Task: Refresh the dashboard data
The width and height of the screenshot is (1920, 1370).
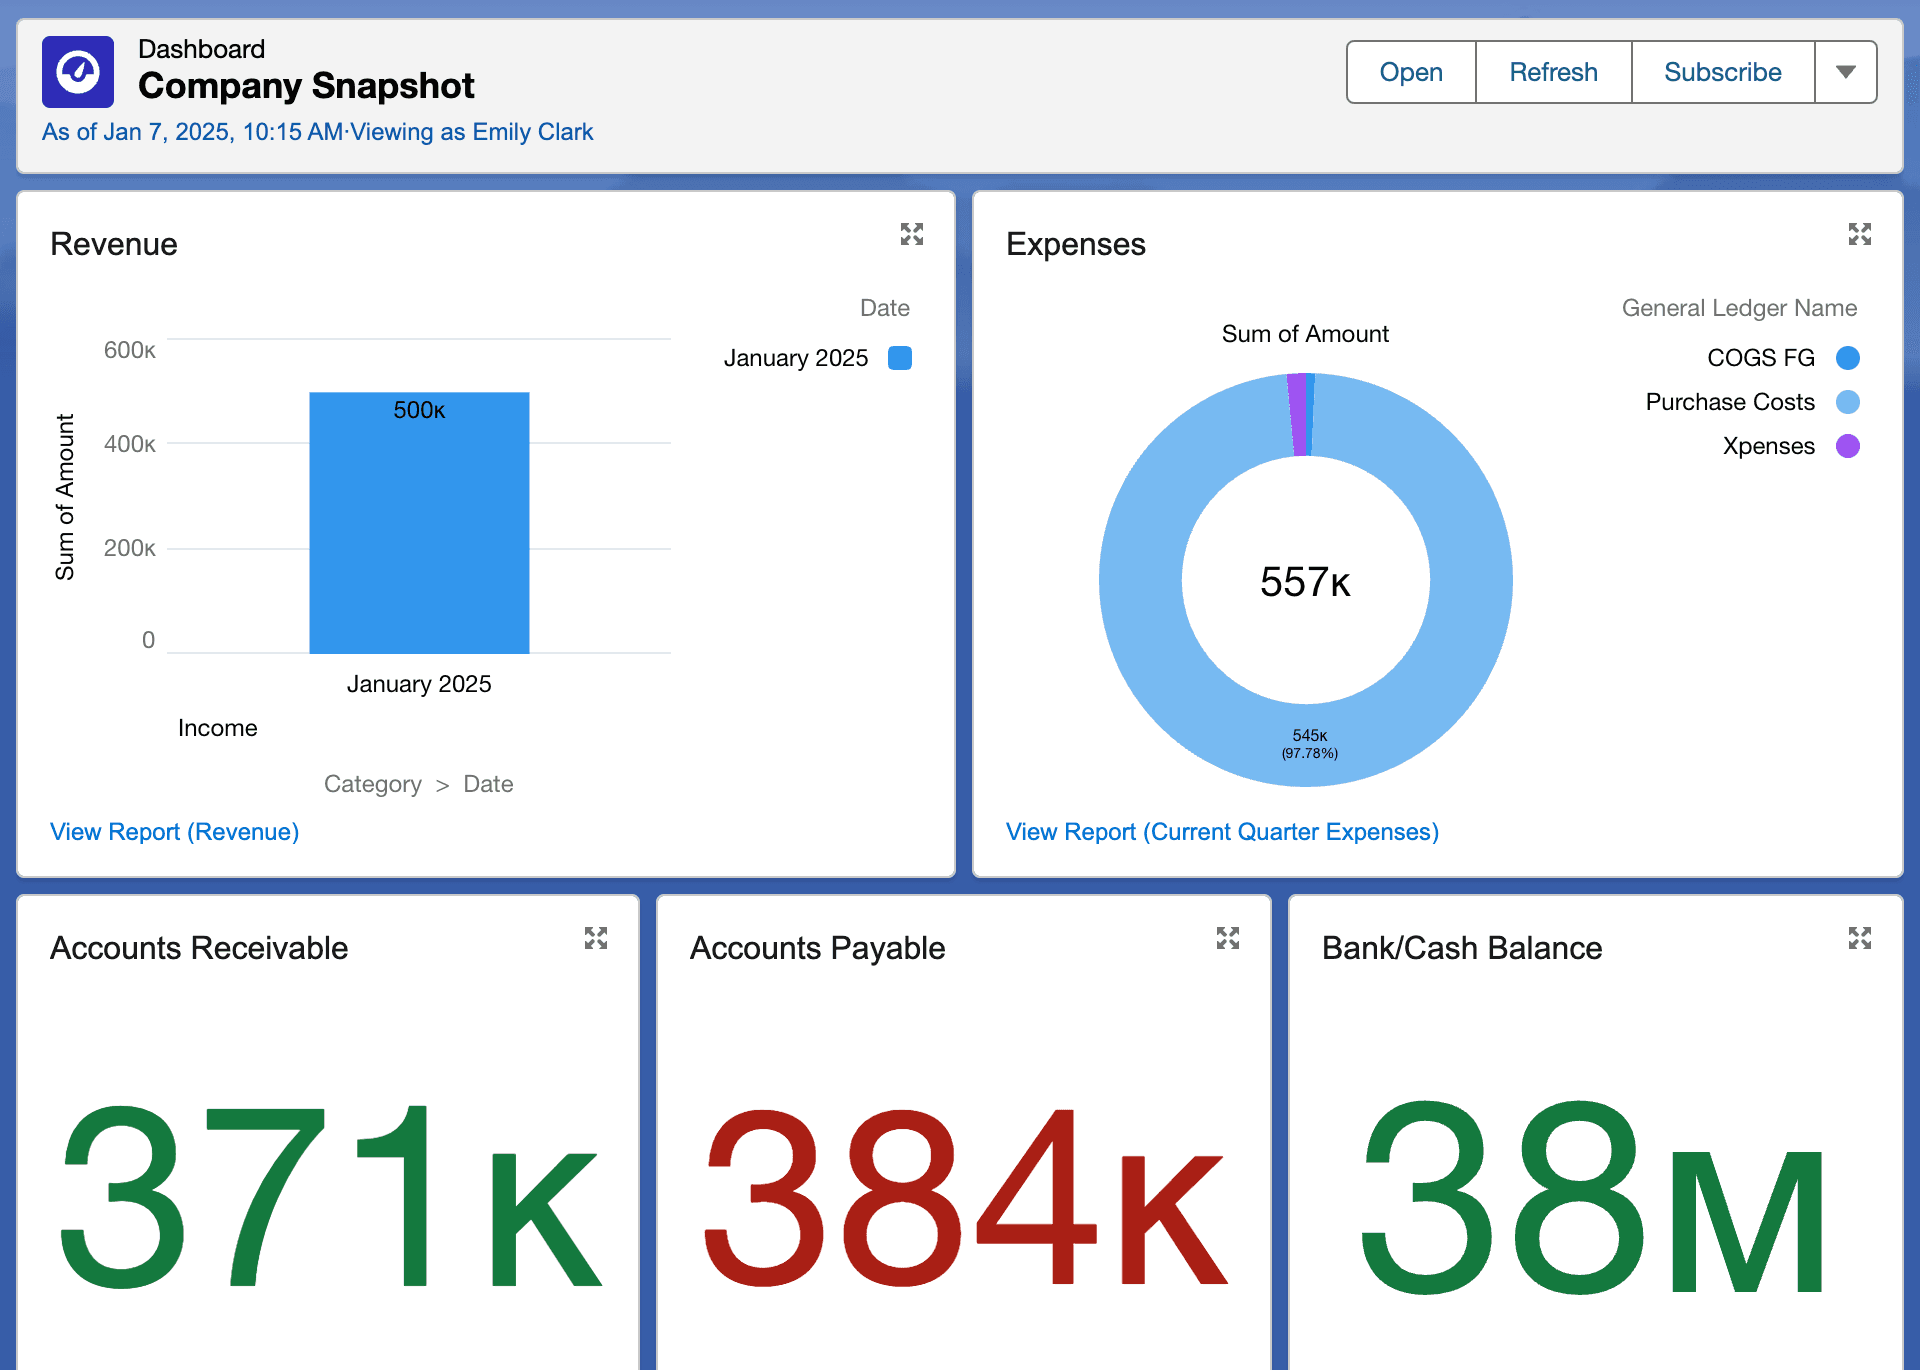Action: click(1553, 72)
